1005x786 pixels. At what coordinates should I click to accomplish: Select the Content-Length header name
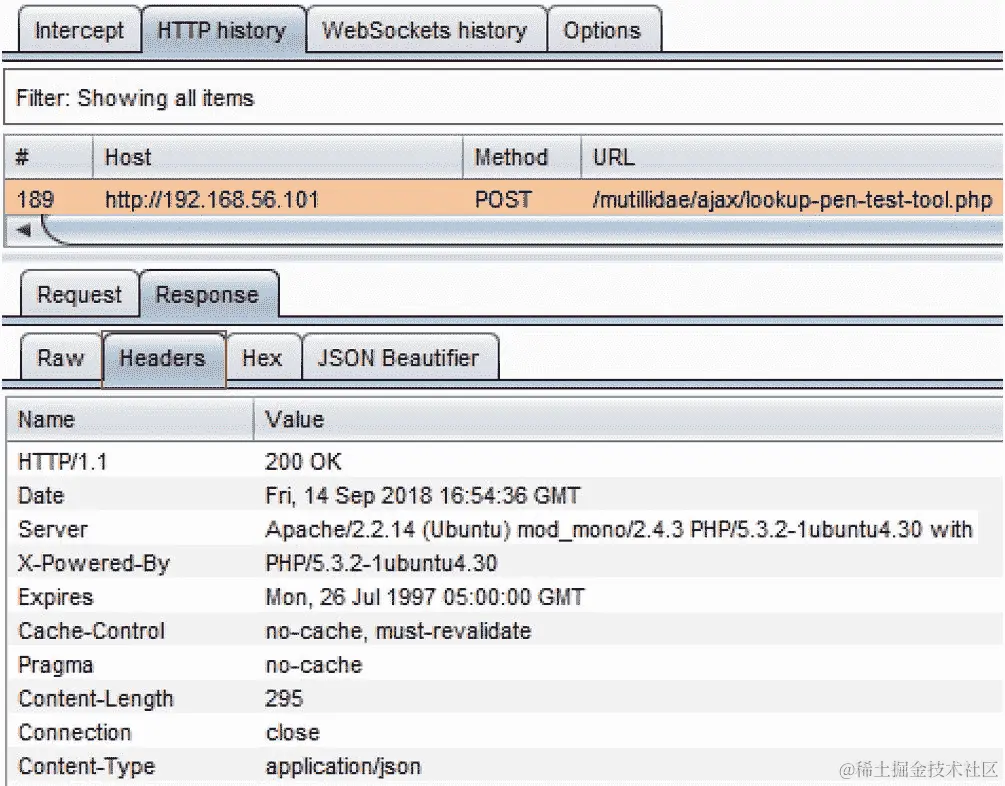(96, 699)
